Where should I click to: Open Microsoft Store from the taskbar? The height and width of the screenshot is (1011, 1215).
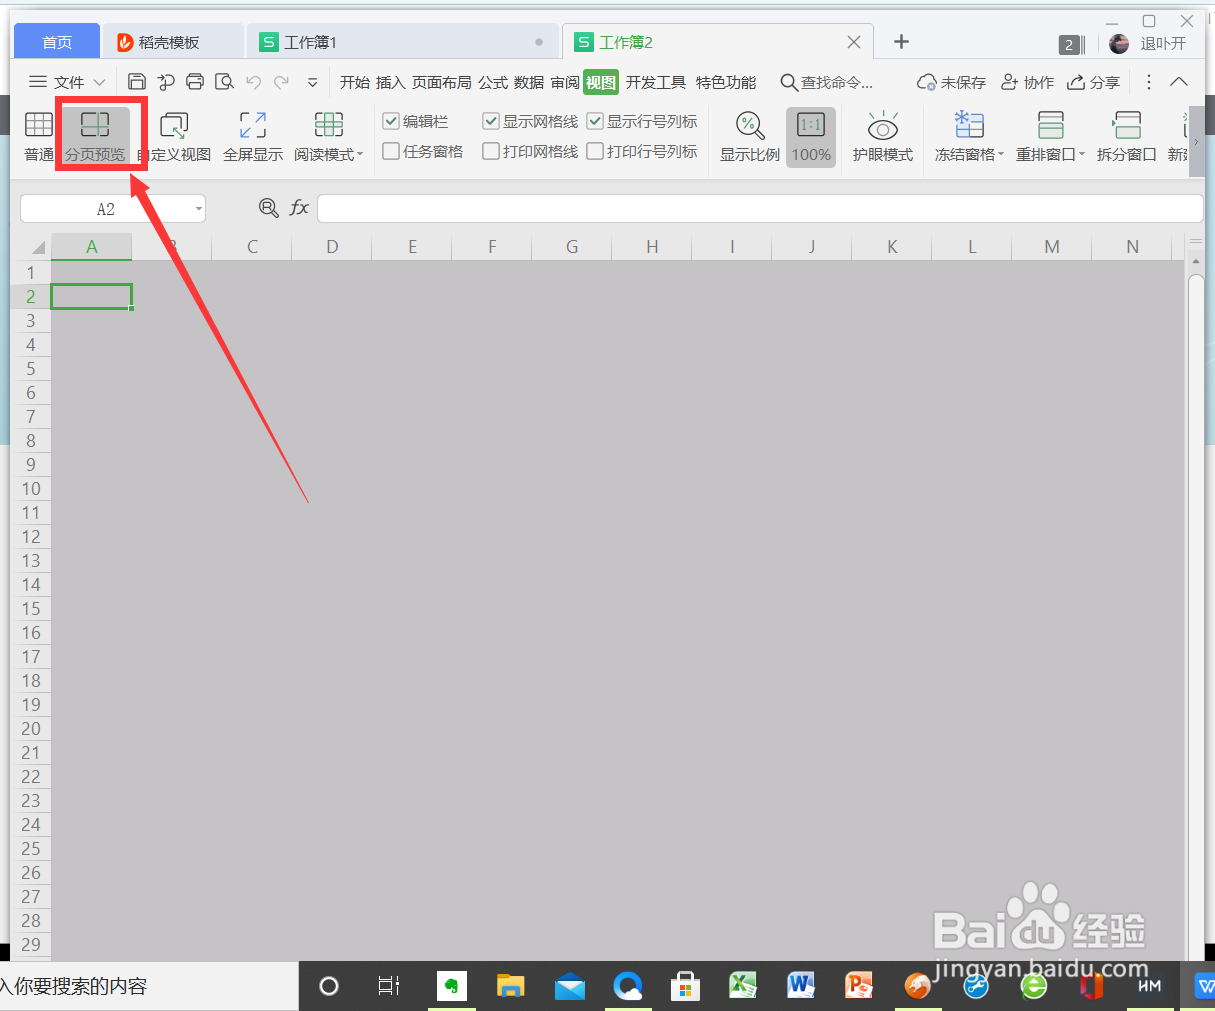(x=685, y=986)
